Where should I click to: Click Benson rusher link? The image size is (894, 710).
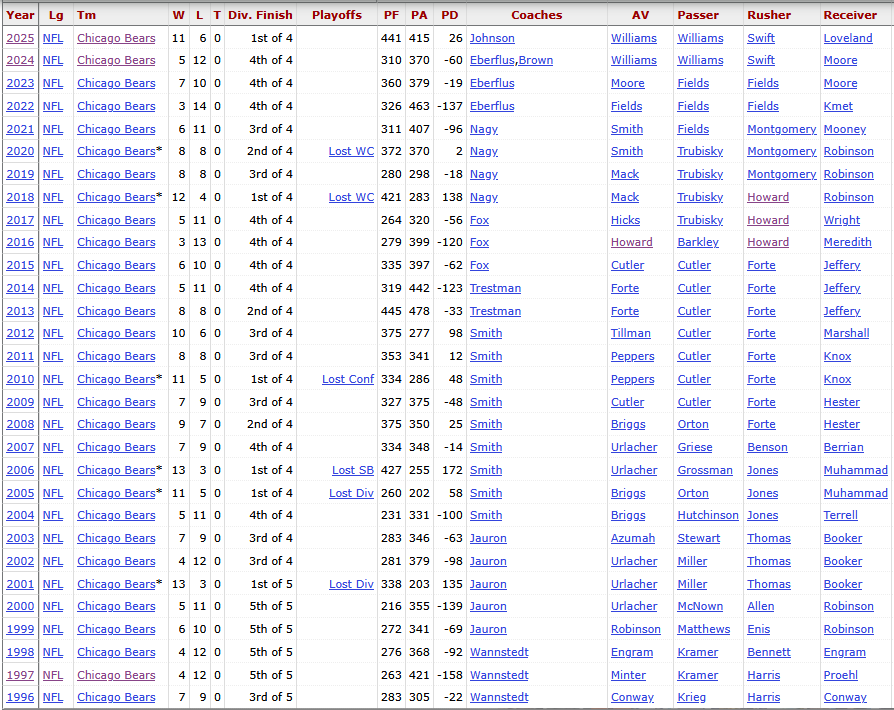(x=767, y=448)
